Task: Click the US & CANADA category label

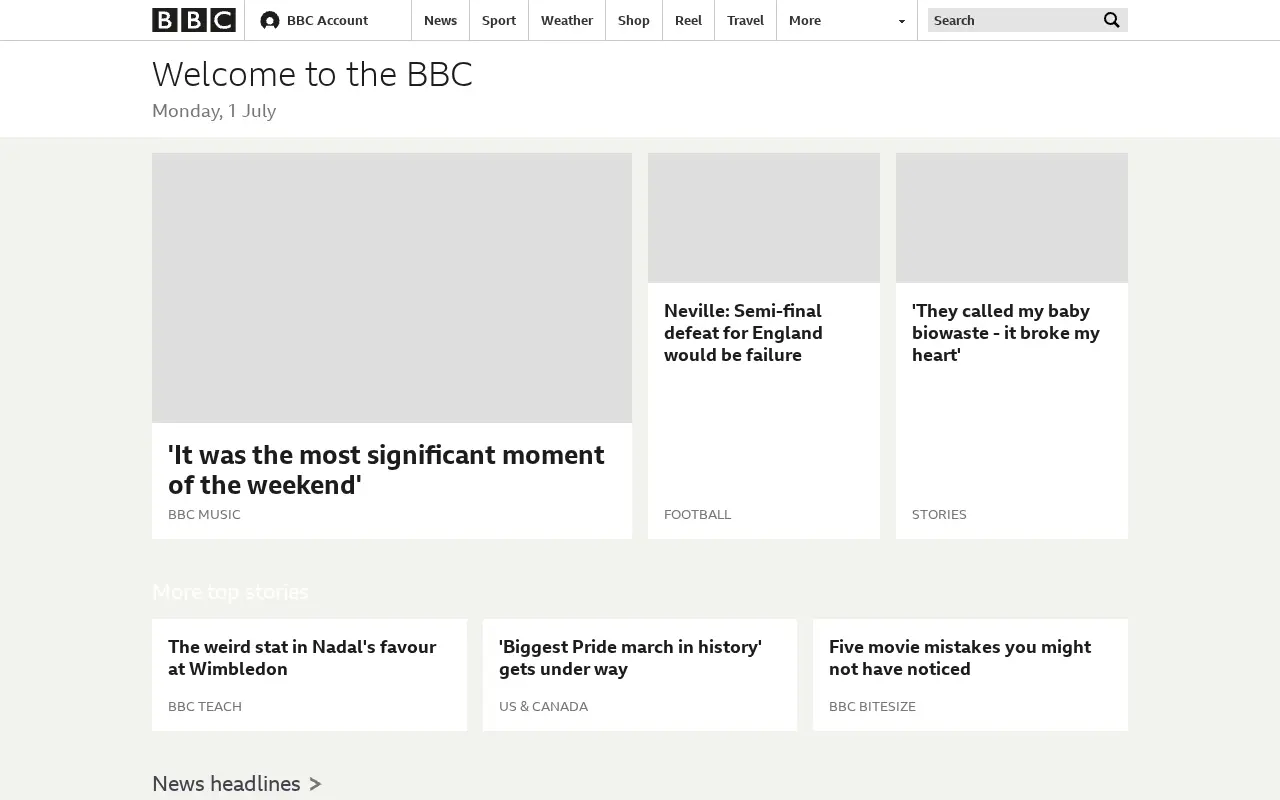Action: pyautogui.click(x=543, y=707)
